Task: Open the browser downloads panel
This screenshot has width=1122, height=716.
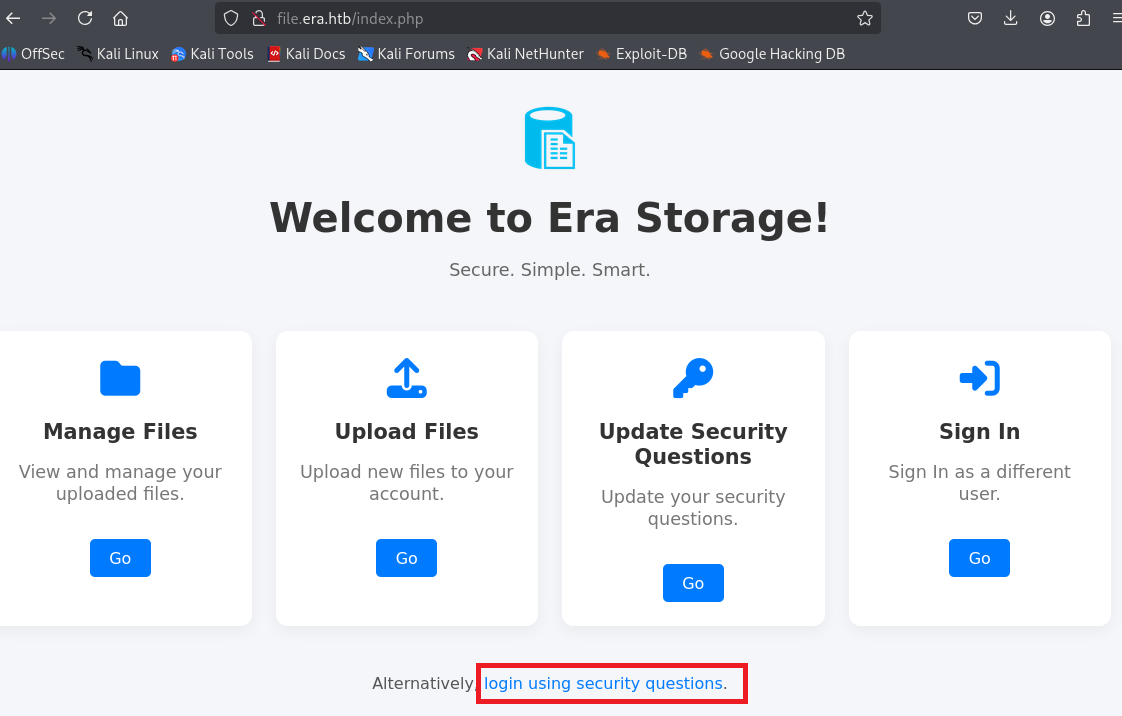Action: tap(1011, 18)
